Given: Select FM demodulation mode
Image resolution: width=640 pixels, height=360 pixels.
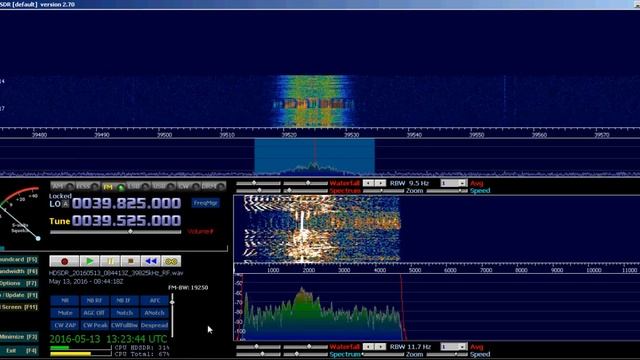Looking at the screenshot, I should (113, 187).
